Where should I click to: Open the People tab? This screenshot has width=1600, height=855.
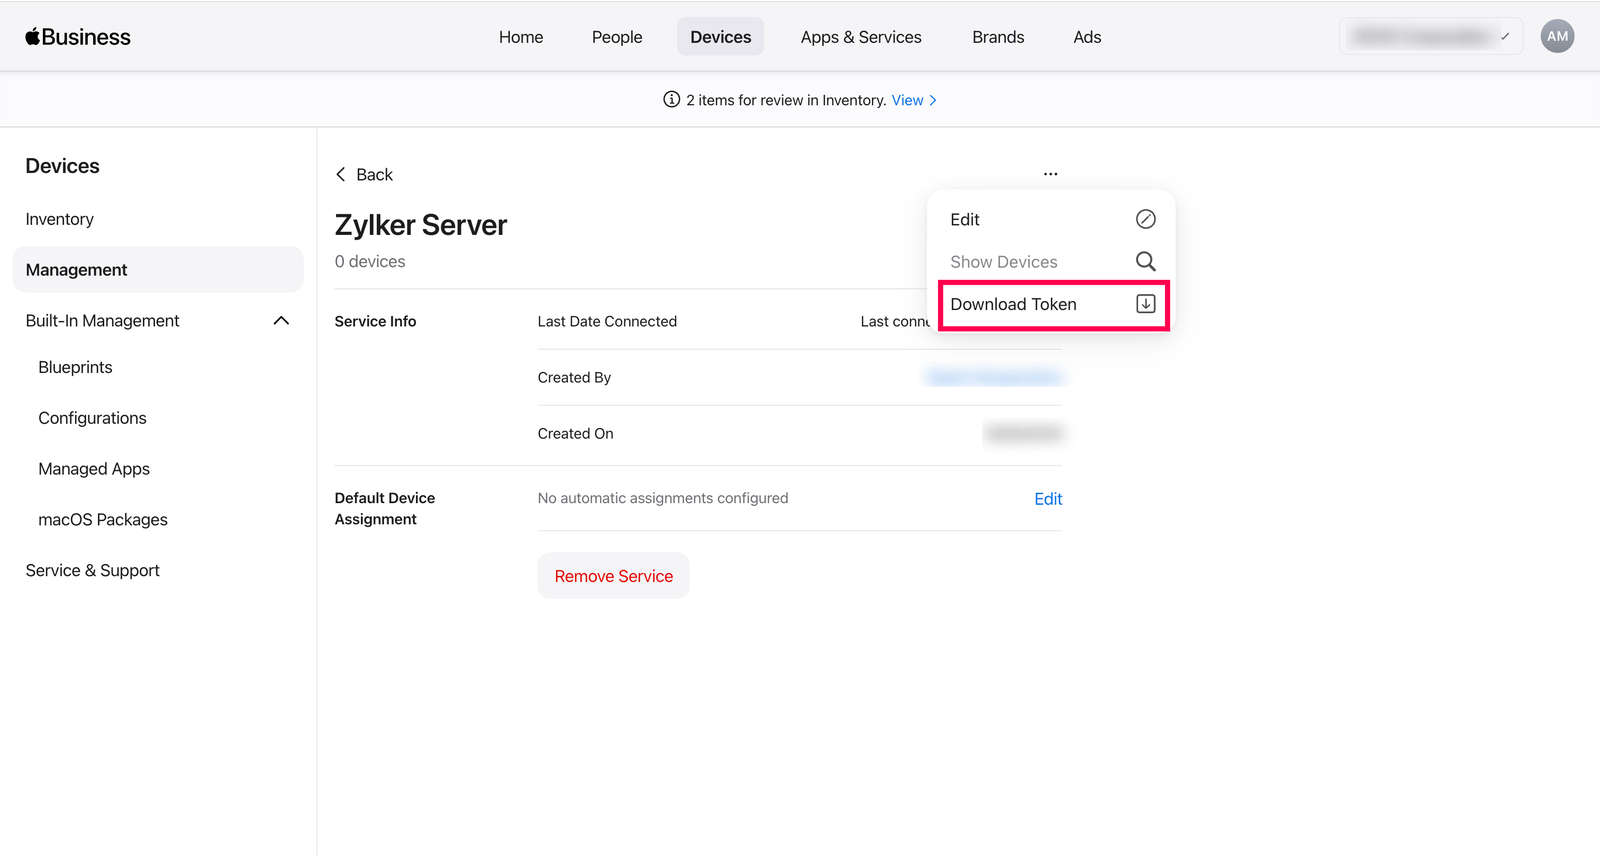point(617,37)
